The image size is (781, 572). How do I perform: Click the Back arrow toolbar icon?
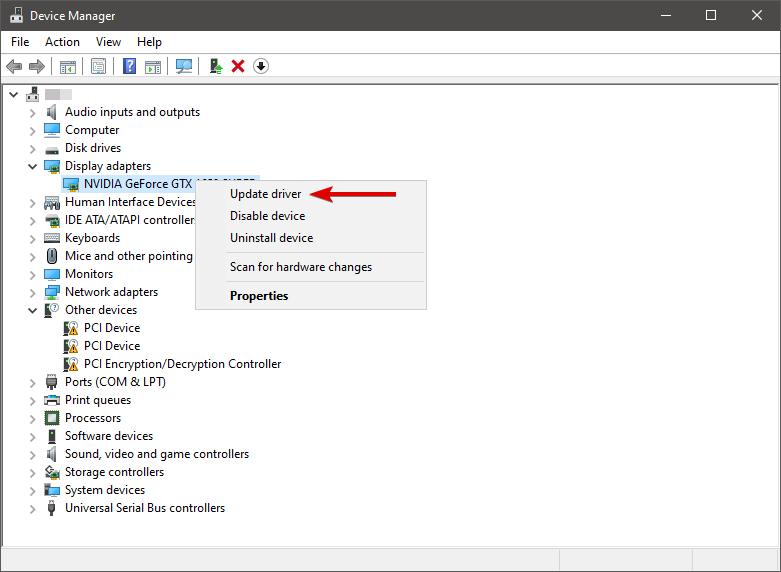(14, 66)
